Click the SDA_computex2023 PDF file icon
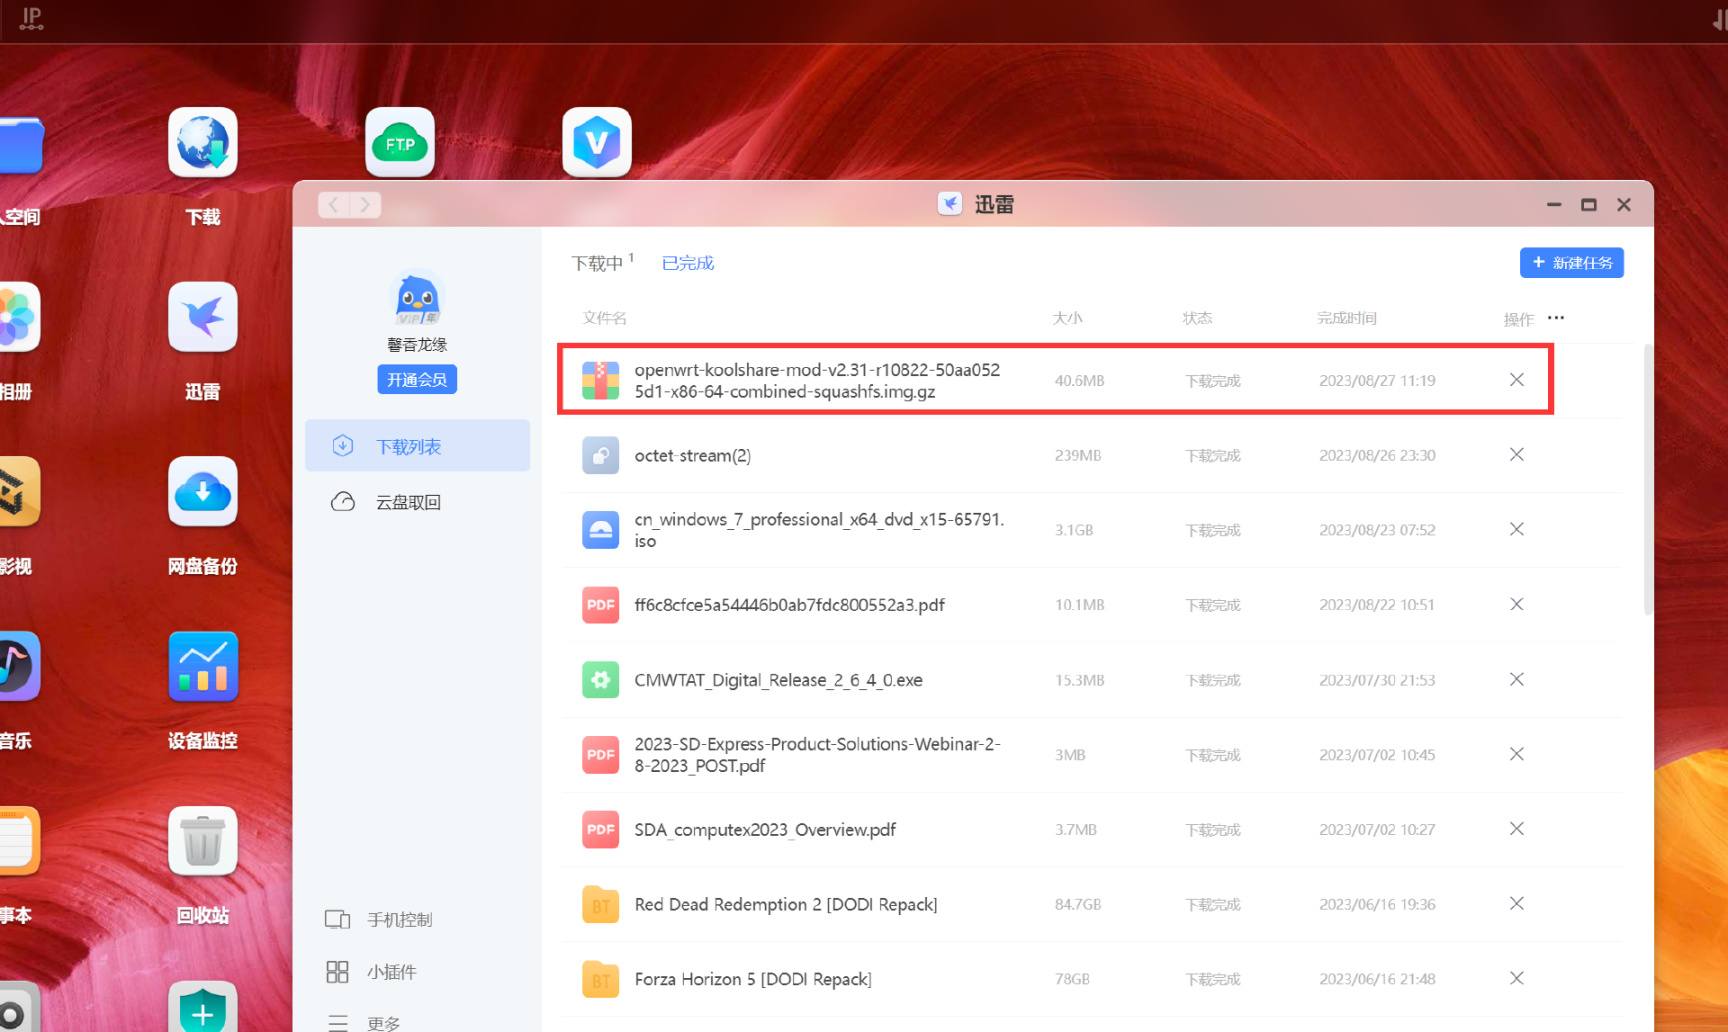 click(601, 830)
